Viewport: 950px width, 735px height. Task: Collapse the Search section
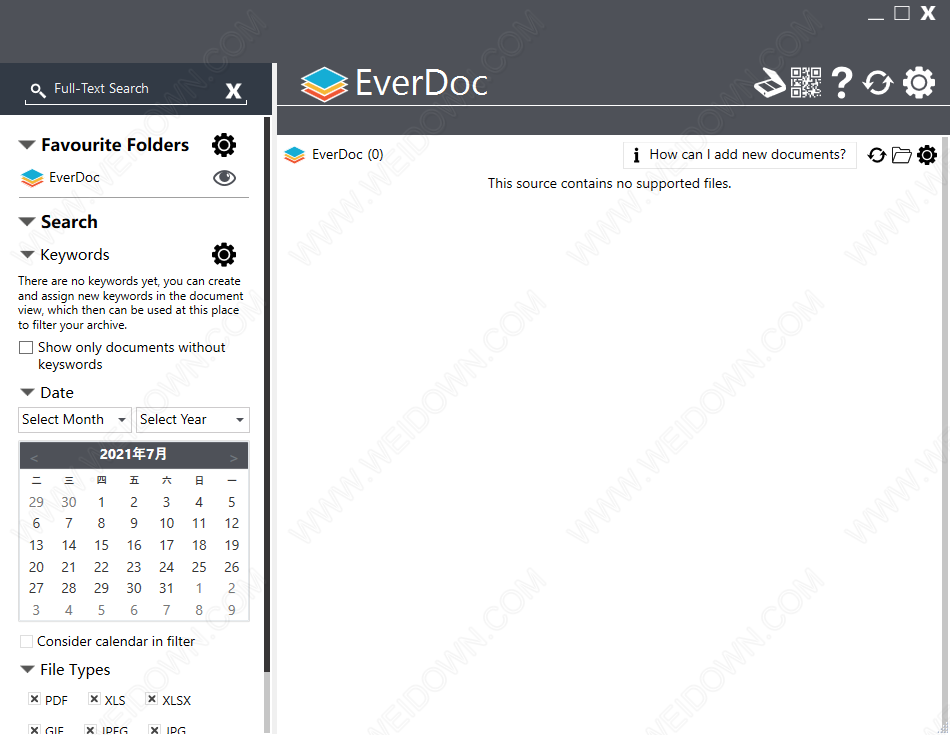click(27, 222)
